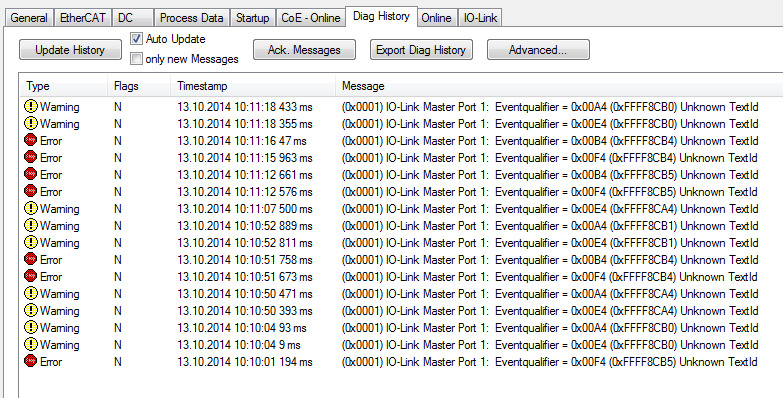Click warning icon at 10:10:50 393 ms
Screen dimensions: 783x398
pyautogui.click(x=31, y=310)
